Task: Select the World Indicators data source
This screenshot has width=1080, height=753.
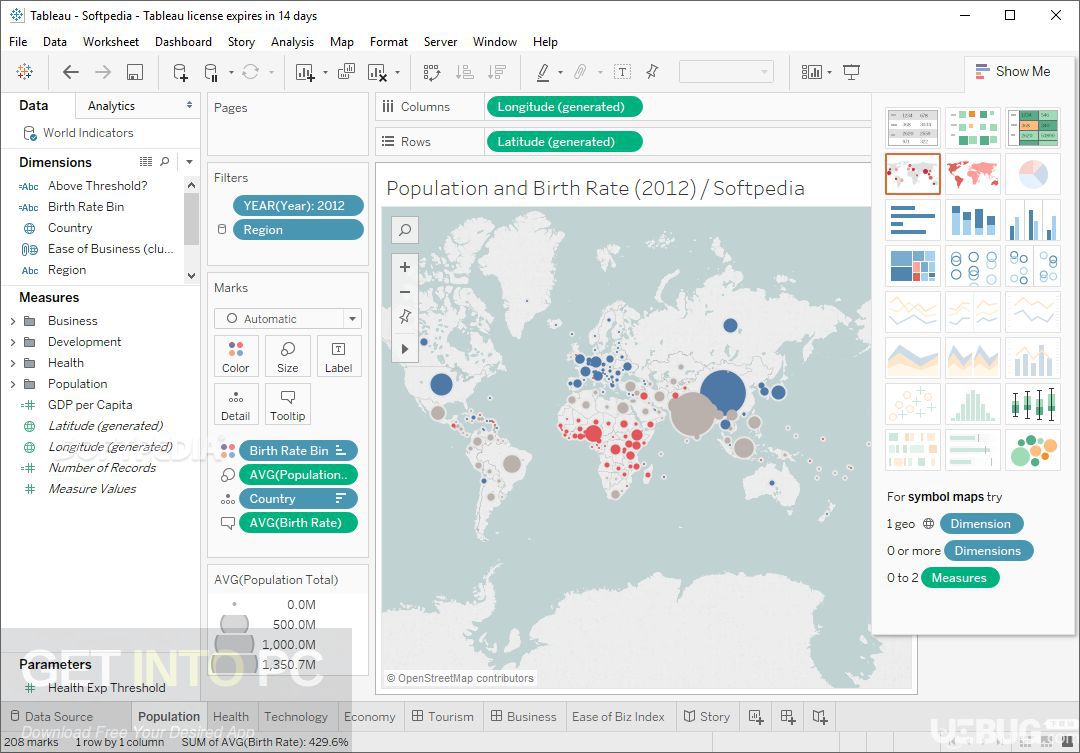Action: [87, 132]
